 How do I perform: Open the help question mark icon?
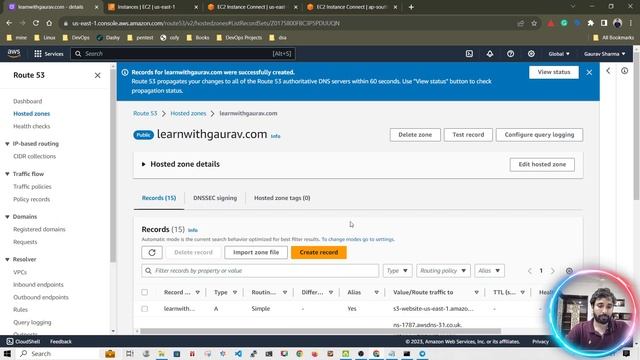pyautogui.click(x=510, y=53)
